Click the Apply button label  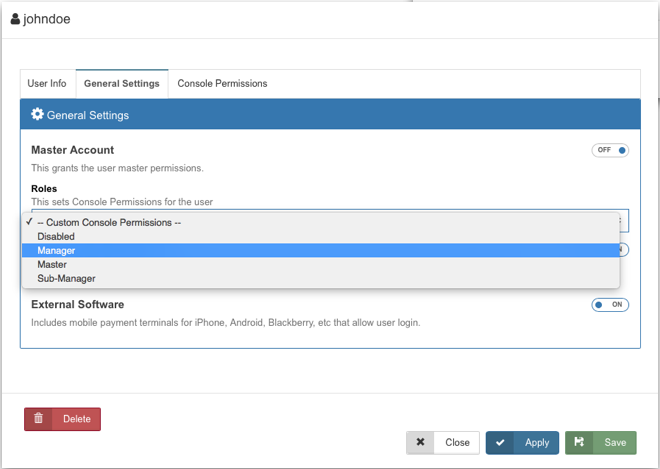537,442
